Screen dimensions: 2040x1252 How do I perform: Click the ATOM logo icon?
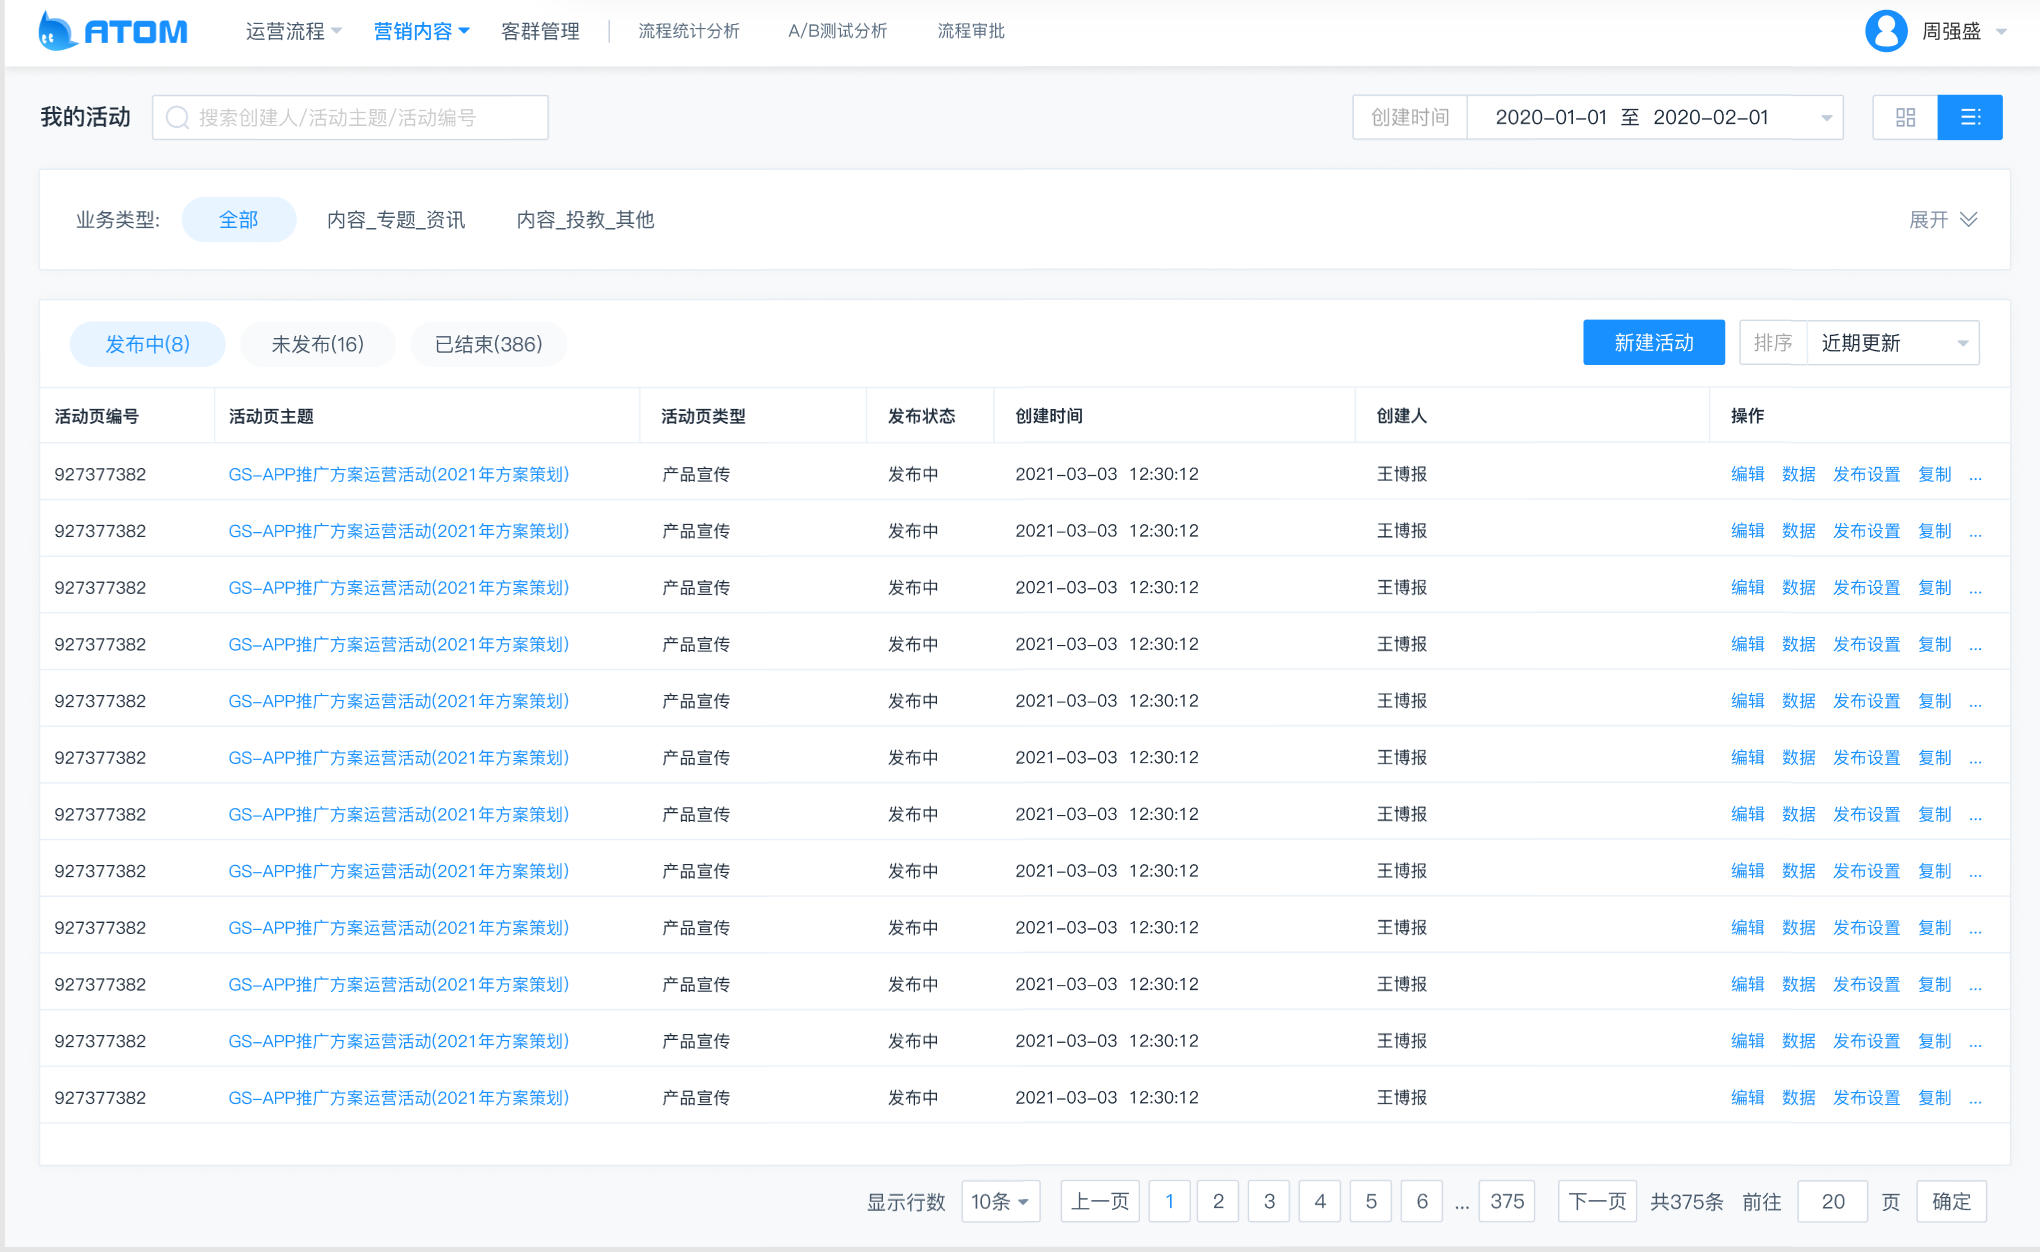point(57,31)
